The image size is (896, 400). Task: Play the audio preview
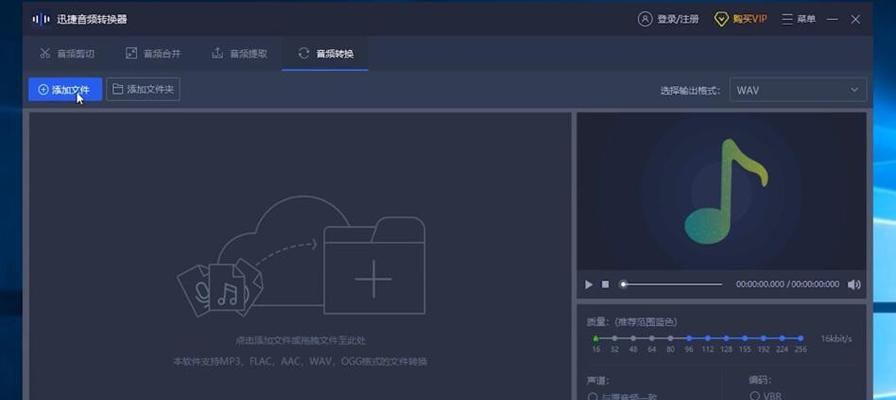tap(589, 285)
